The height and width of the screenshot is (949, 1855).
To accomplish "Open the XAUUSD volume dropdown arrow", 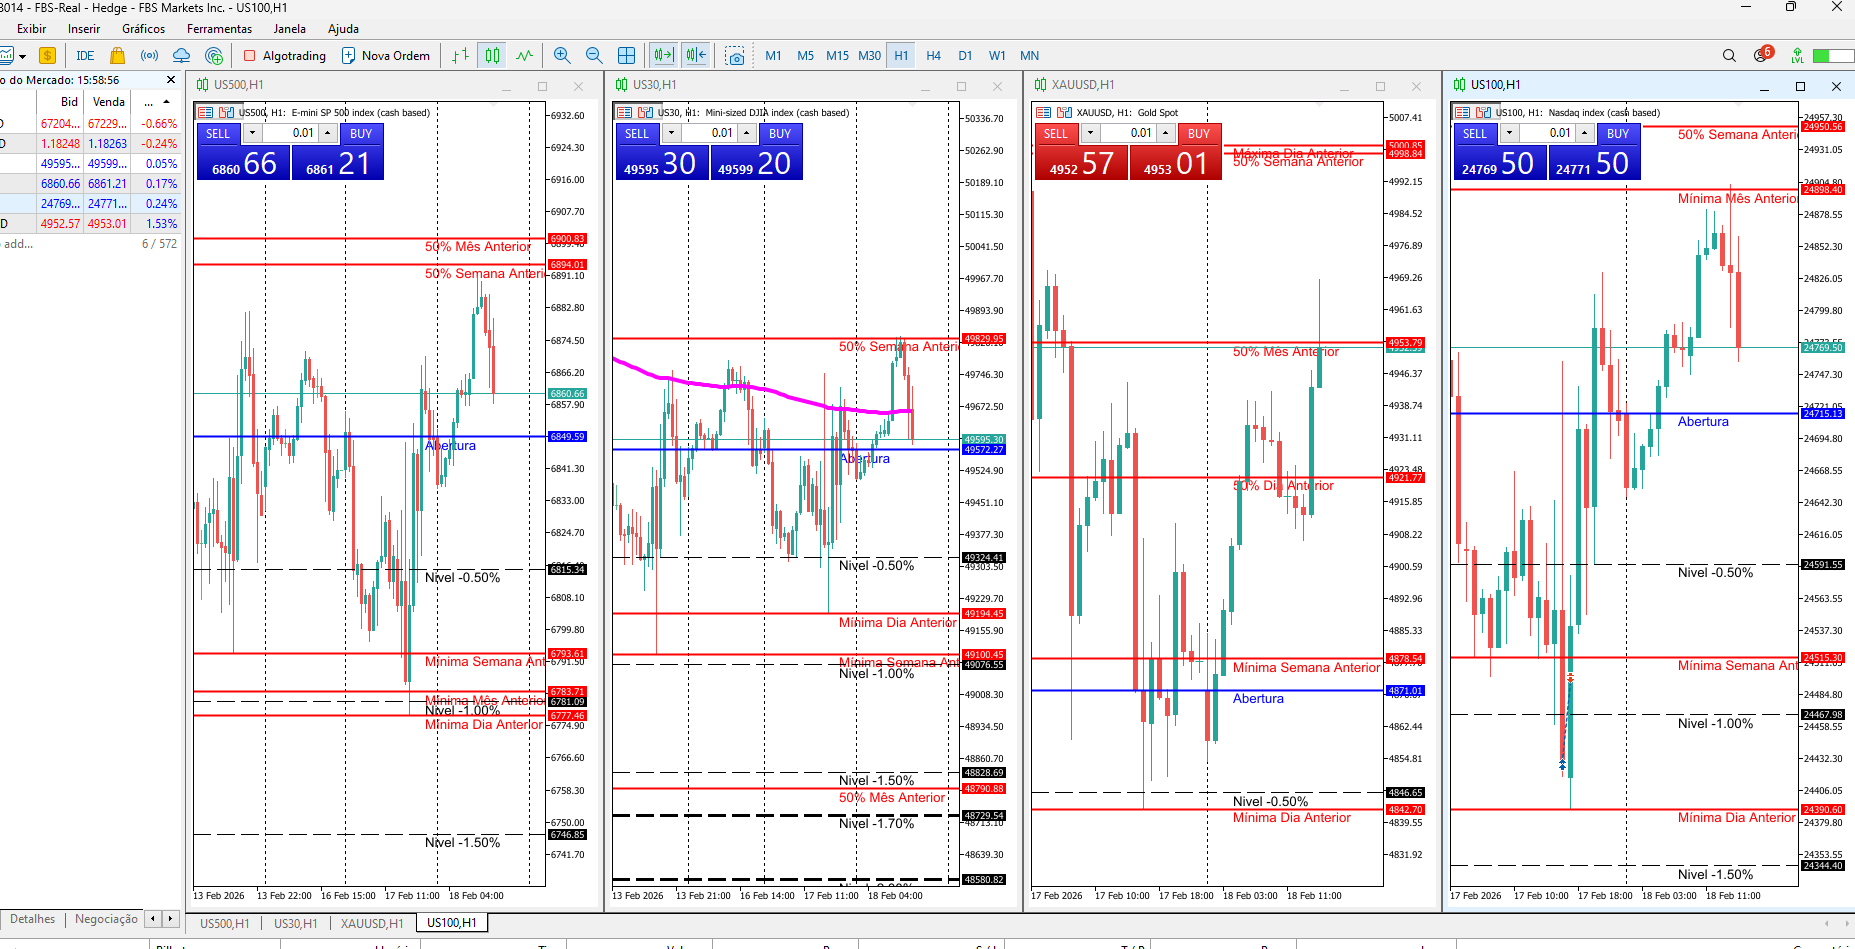I will click(x=1090, y=133).
